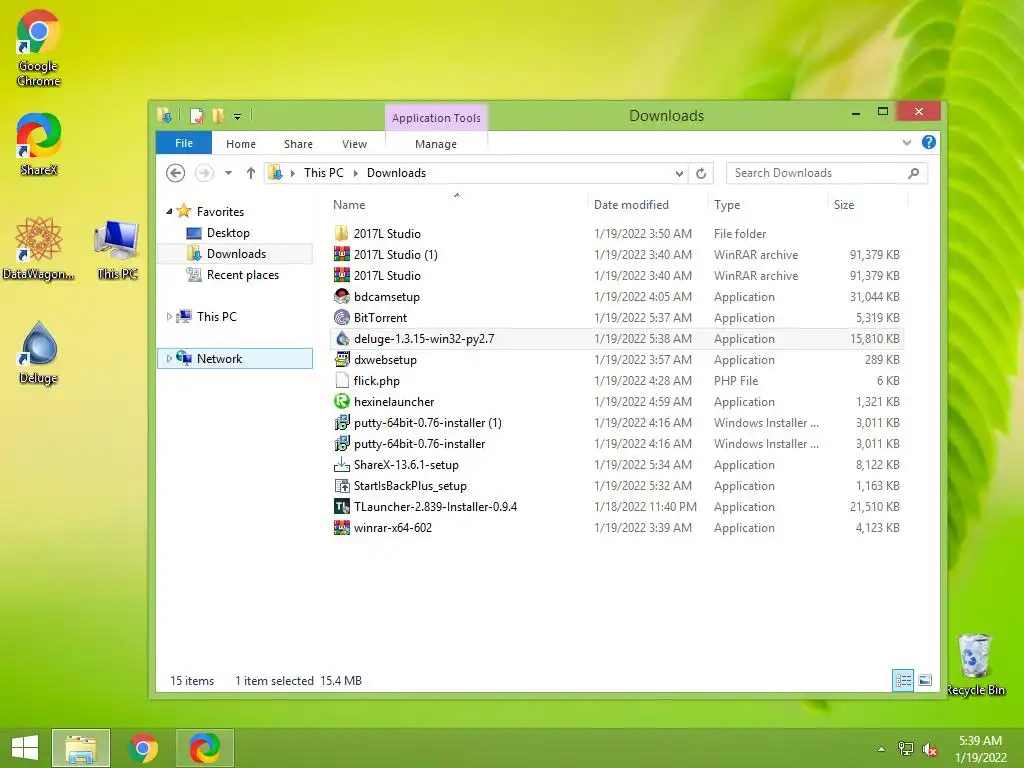Click the dxwebsetup file icon

[x=342, y=359]
